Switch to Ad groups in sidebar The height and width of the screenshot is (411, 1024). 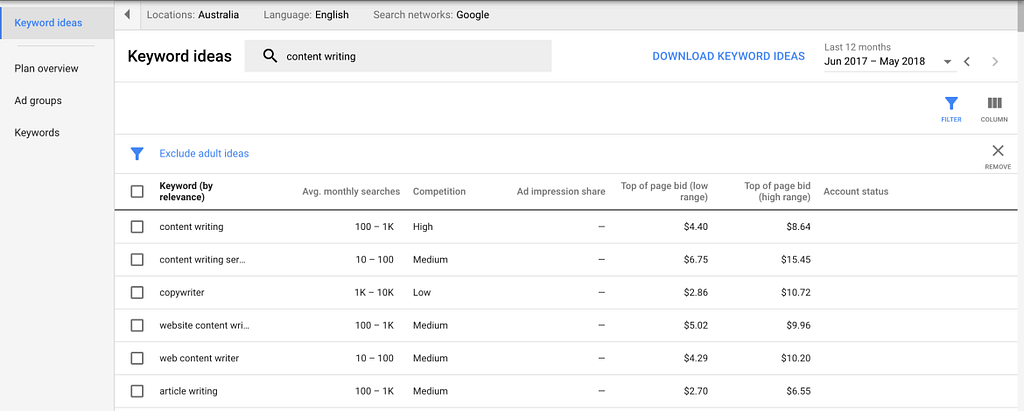pos(38,101)
